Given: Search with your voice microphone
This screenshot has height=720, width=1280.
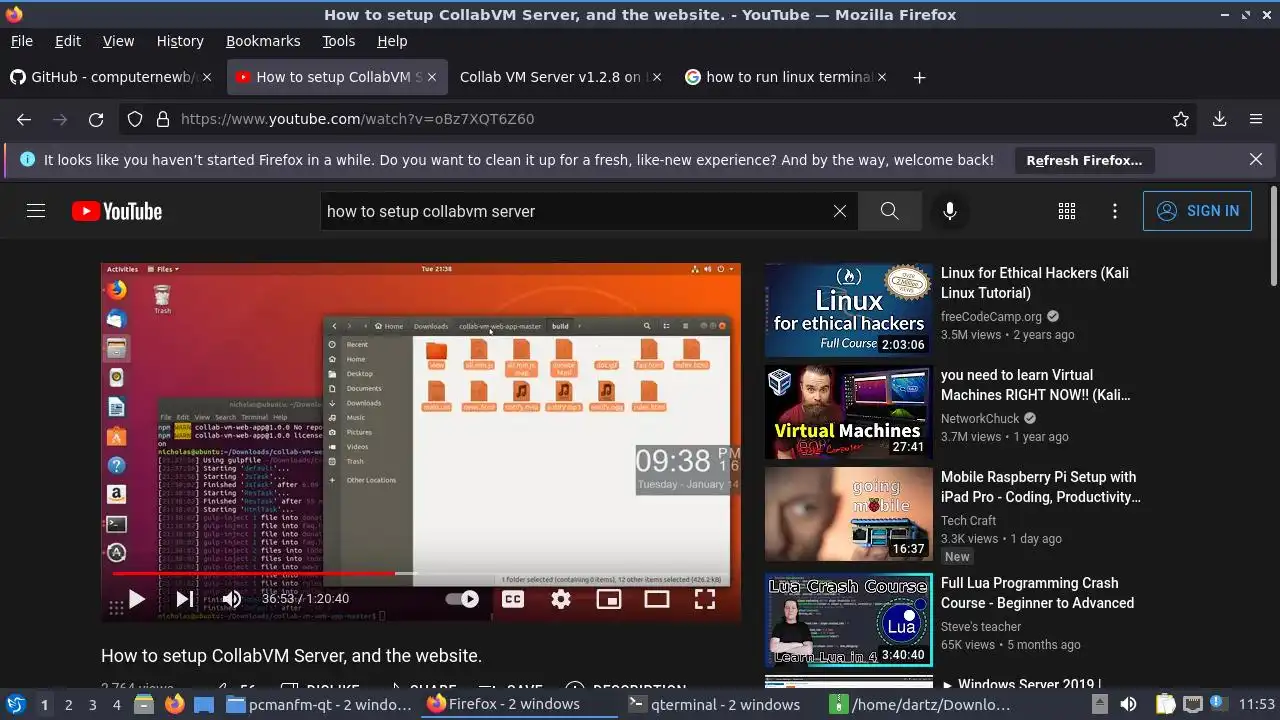Looking at the screenshot, I should click(950, 211).
